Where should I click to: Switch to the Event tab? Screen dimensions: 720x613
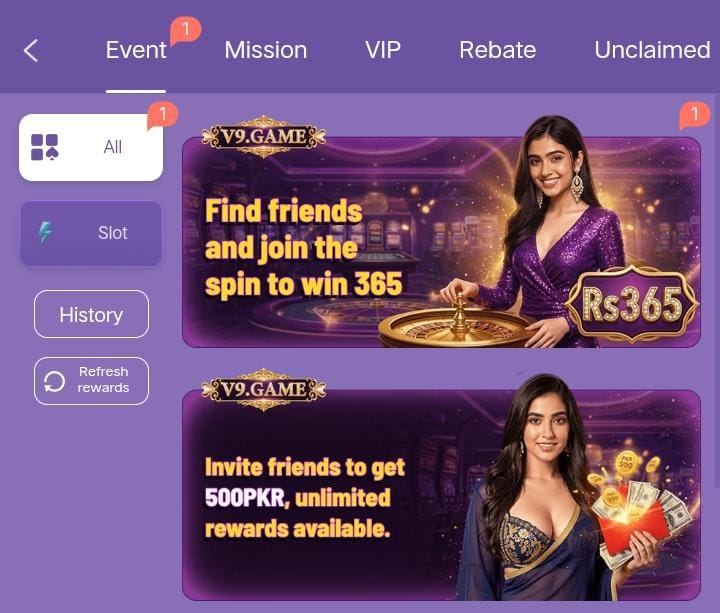click(x=136, y=50)
